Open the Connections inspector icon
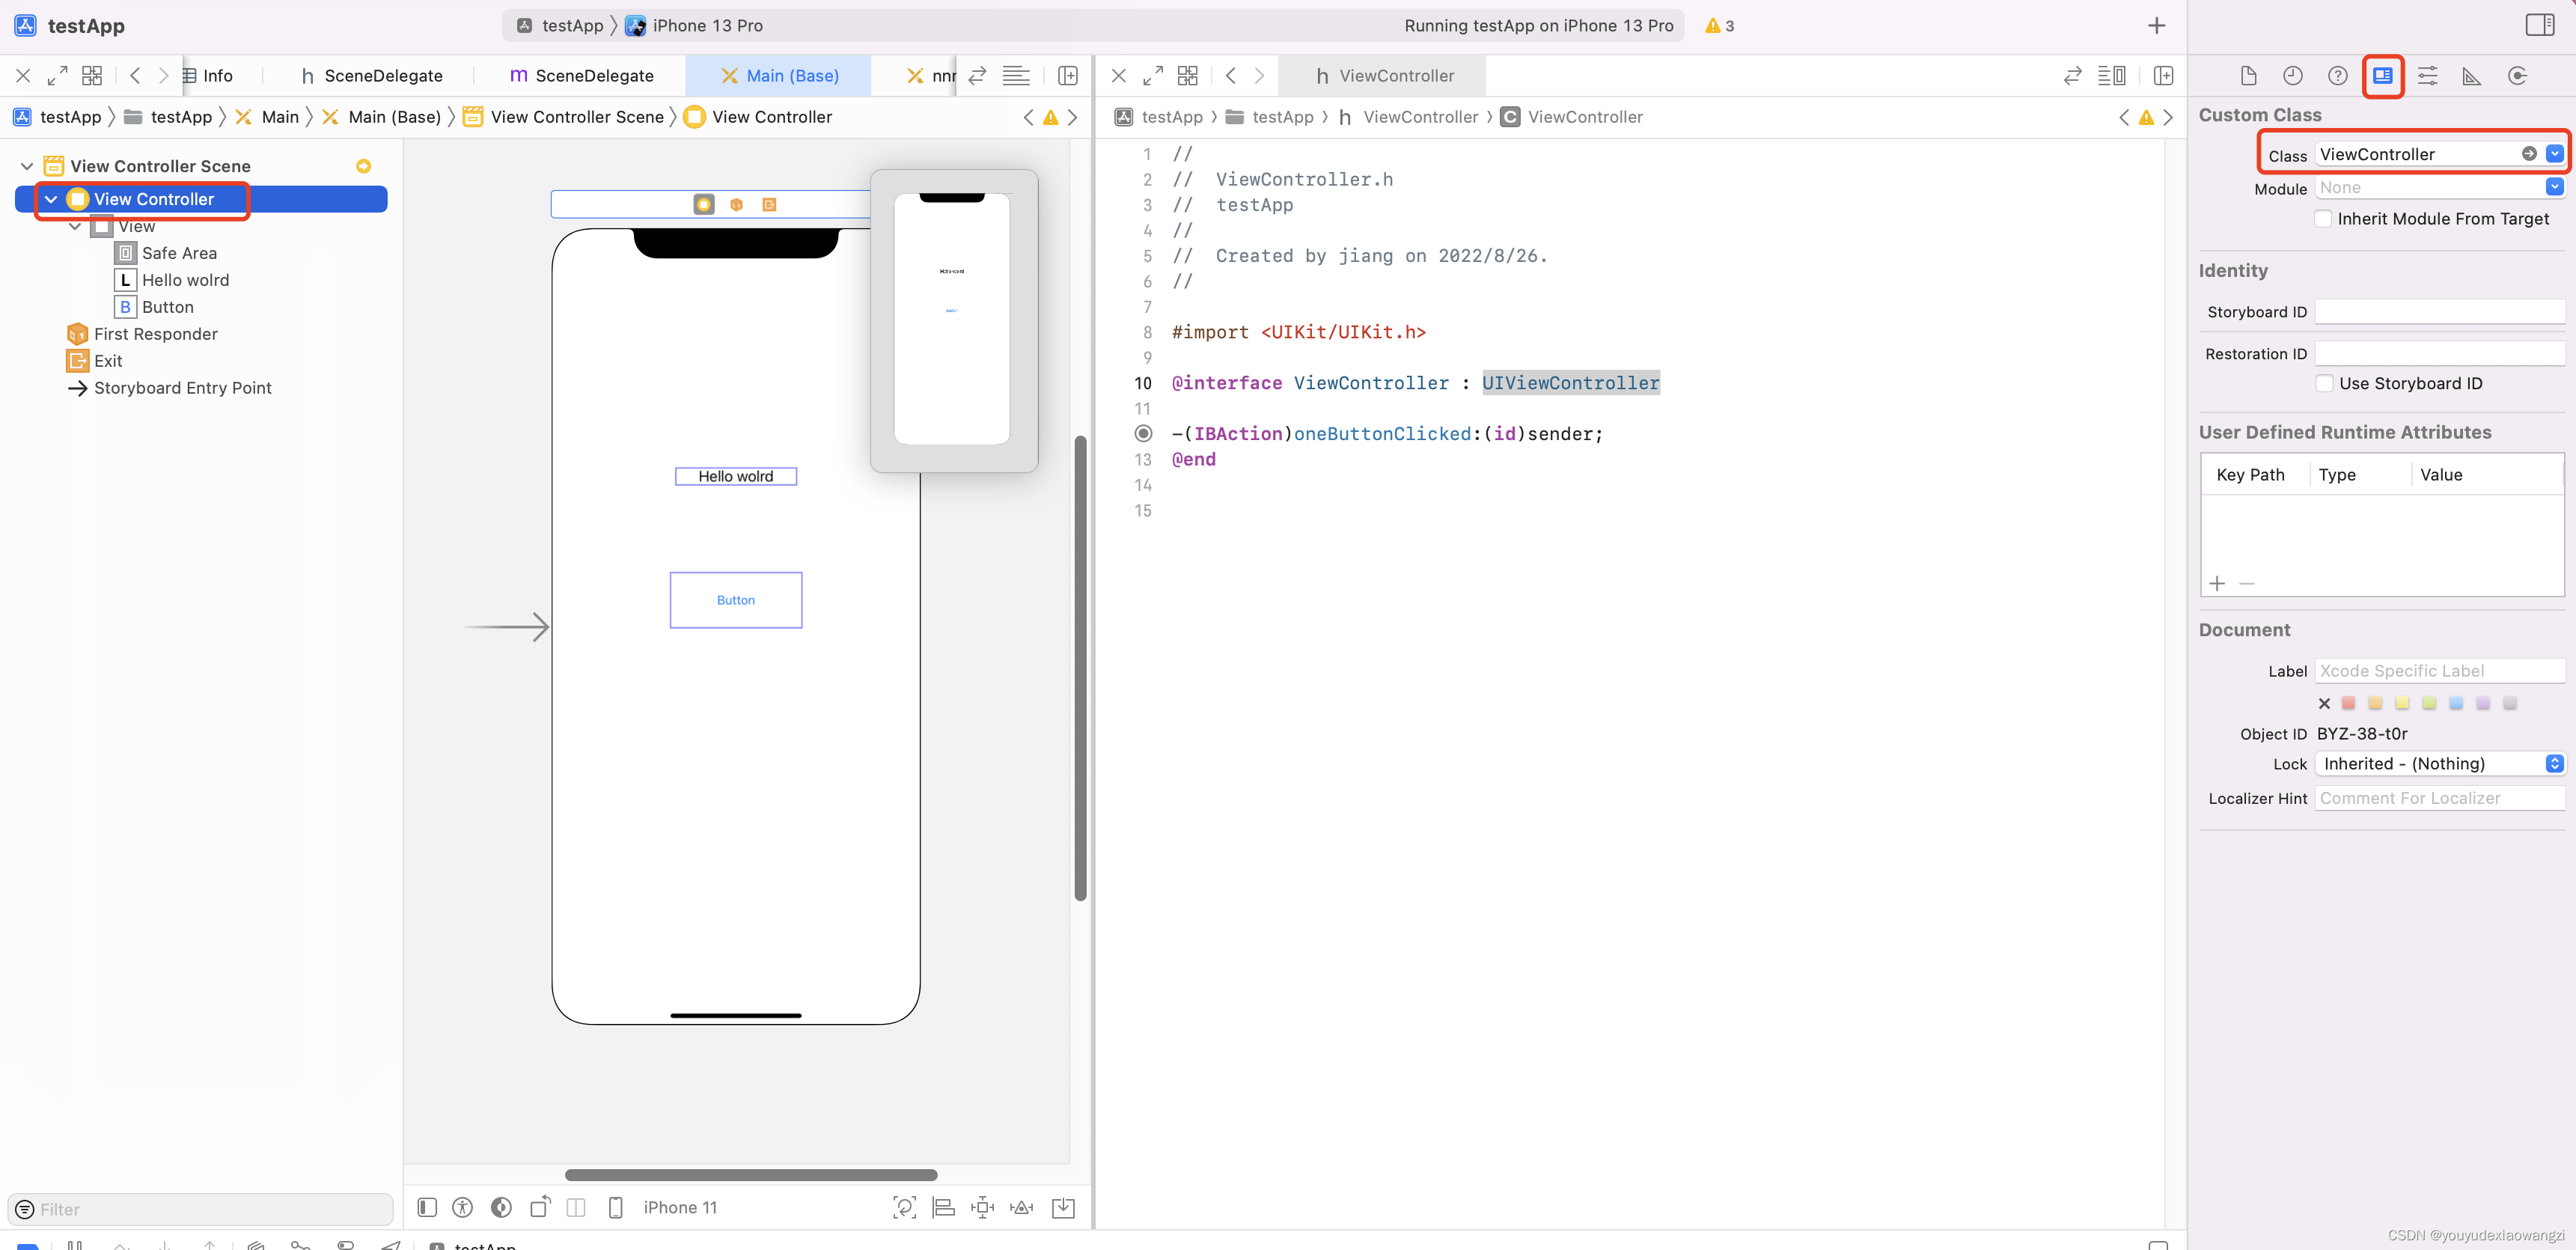Screen dimensions: 2576x1250 tap(2517, 76)
